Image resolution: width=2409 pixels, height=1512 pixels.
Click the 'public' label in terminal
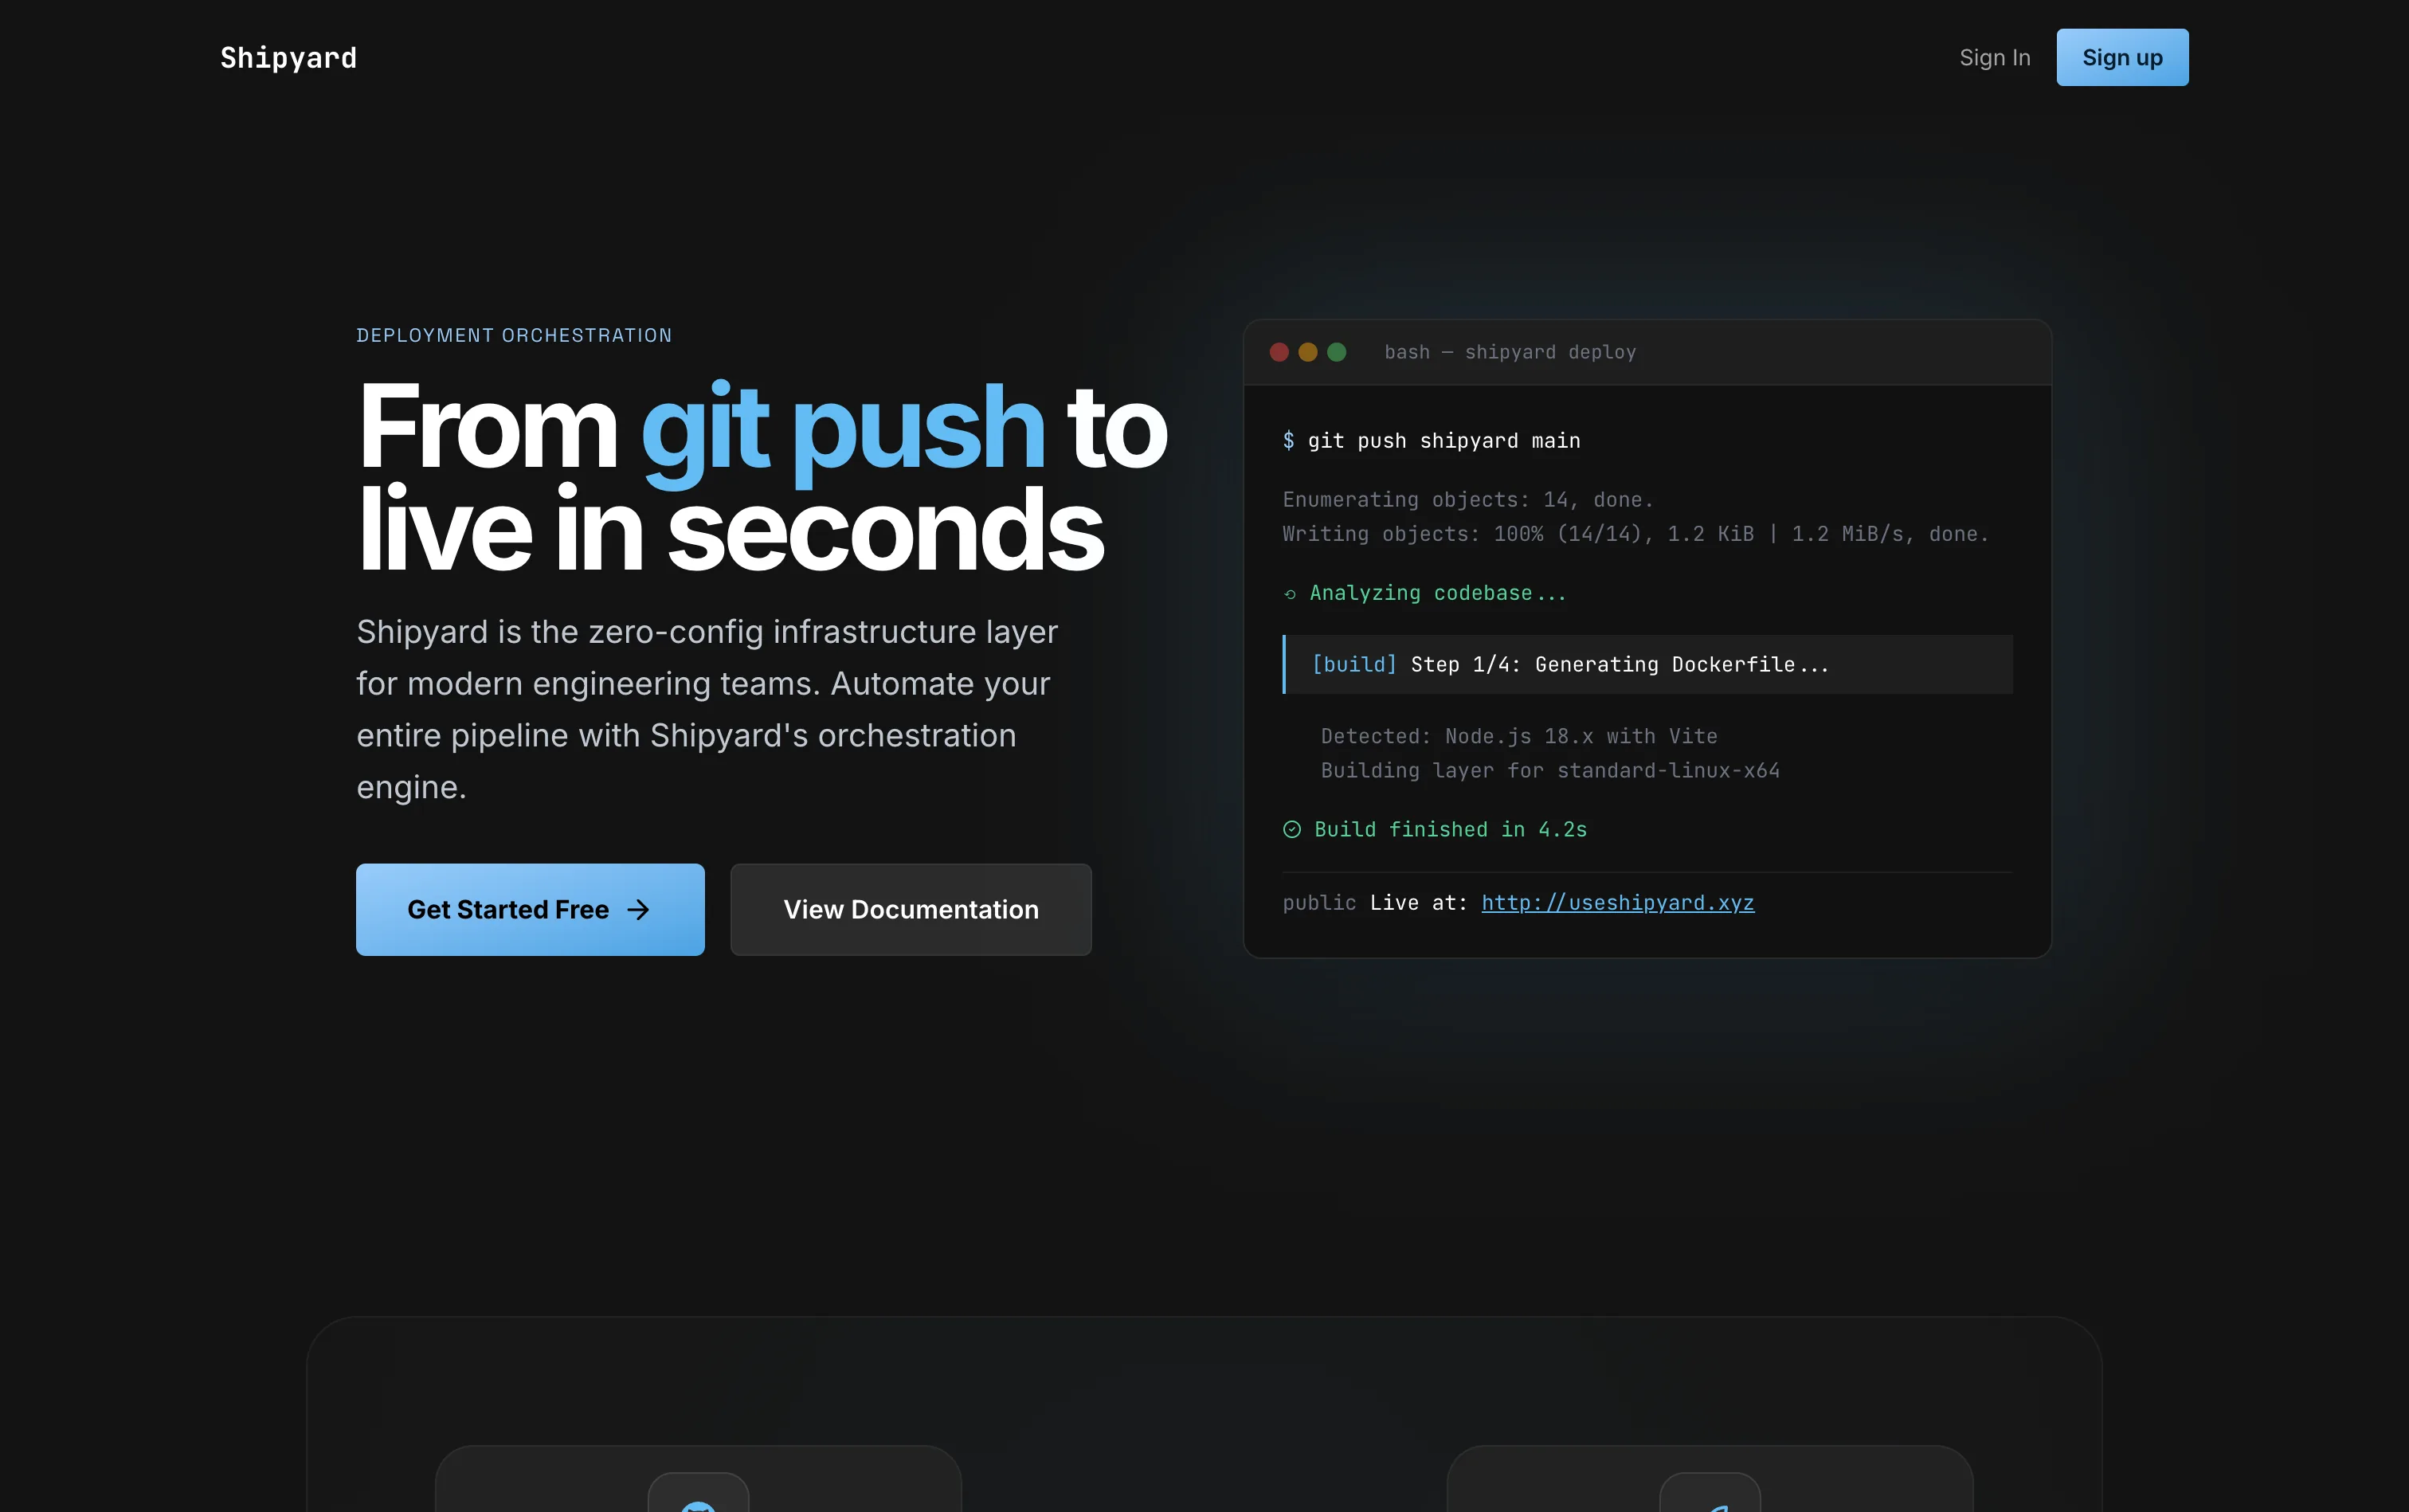1319,903
